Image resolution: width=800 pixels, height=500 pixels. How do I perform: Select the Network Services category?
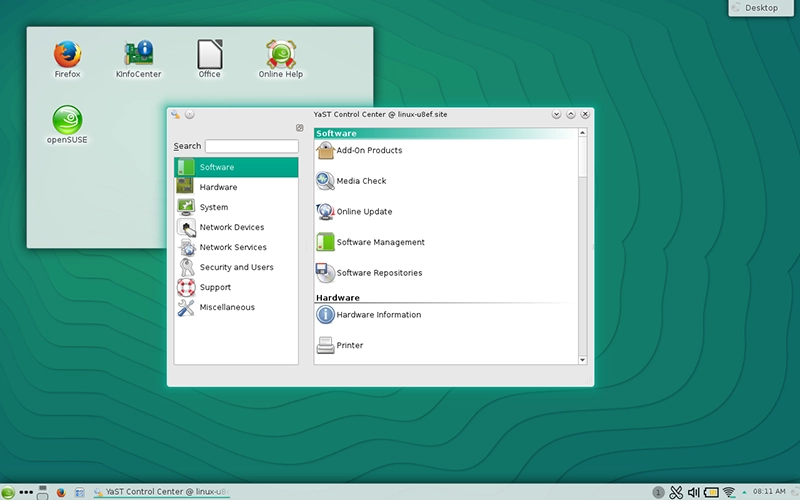tap(236, 247)
